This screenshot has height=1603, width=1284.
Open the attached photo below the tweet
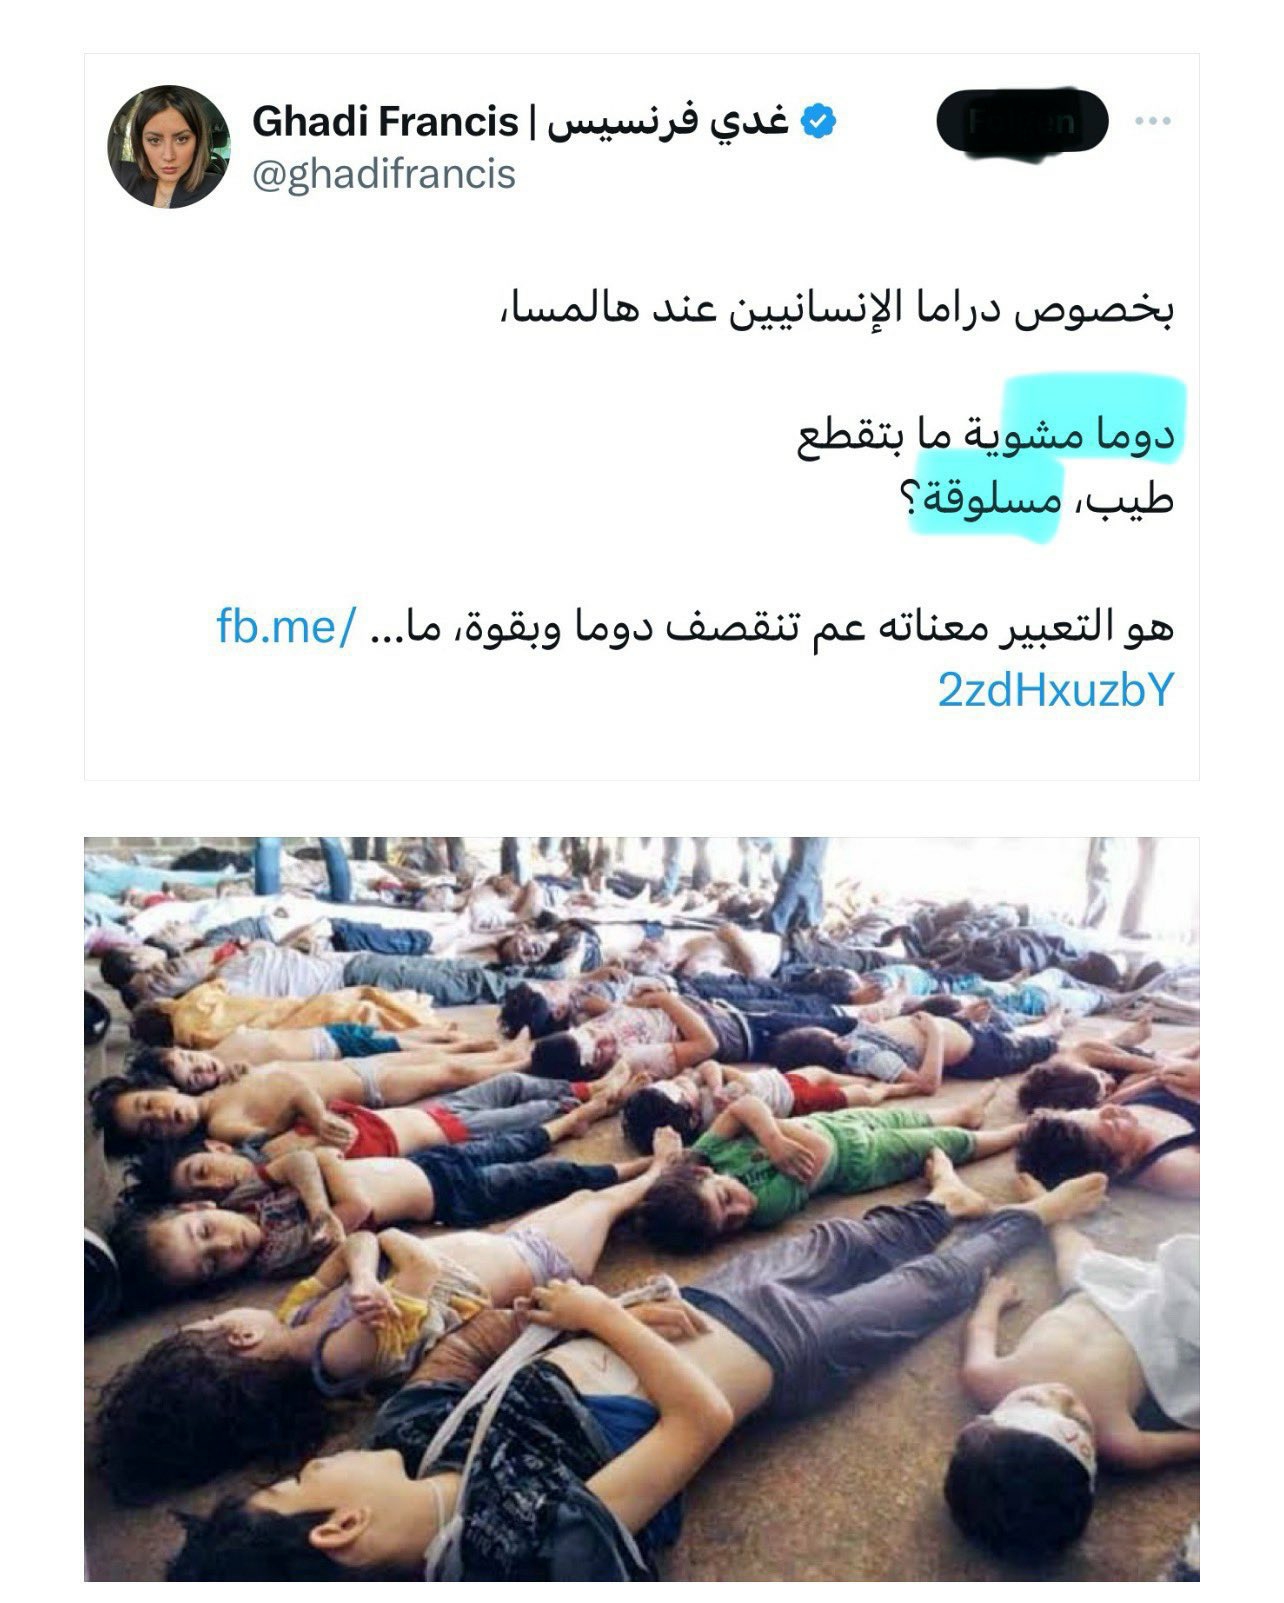click(641, 1209)
